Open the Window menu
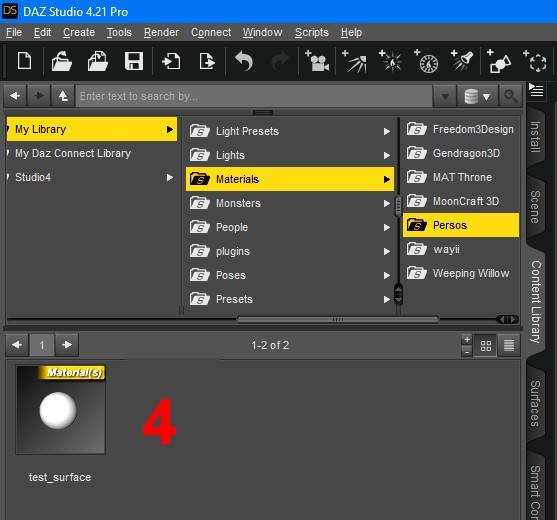The height and width of the screenshot is (520, 557). point(263,32)
